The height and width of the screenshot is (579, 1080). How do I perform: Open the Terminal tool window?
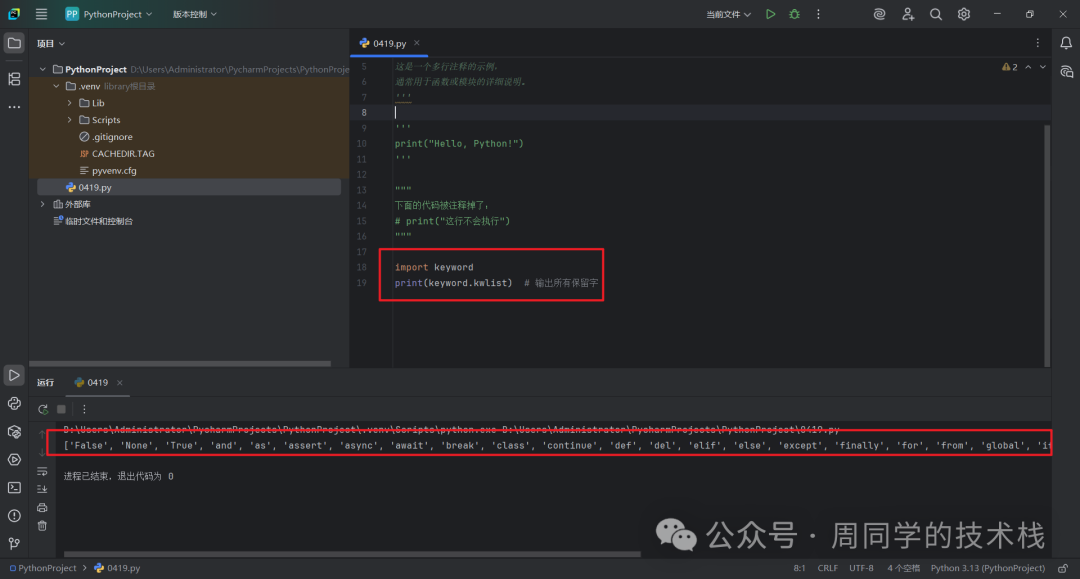(x=14, y=488)
